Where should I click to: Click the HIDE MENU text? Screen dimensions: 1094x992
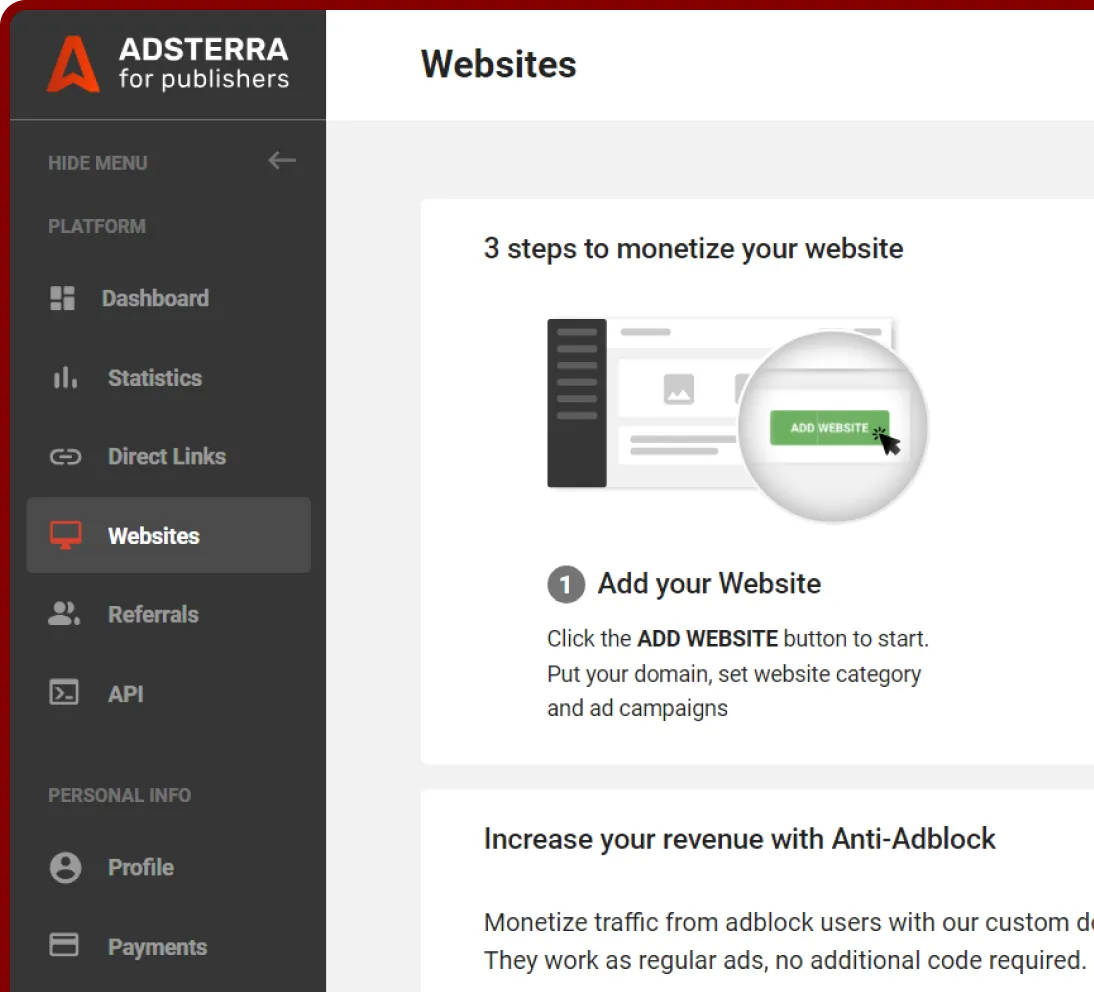click(x=98, y=163)
